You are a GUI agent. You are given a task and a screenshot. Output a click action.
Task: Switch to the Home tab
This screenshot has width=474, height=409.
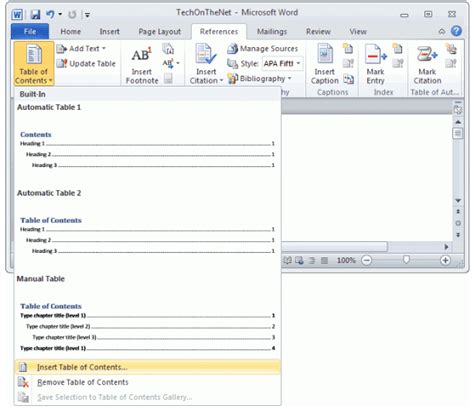(x=71, y=32)
